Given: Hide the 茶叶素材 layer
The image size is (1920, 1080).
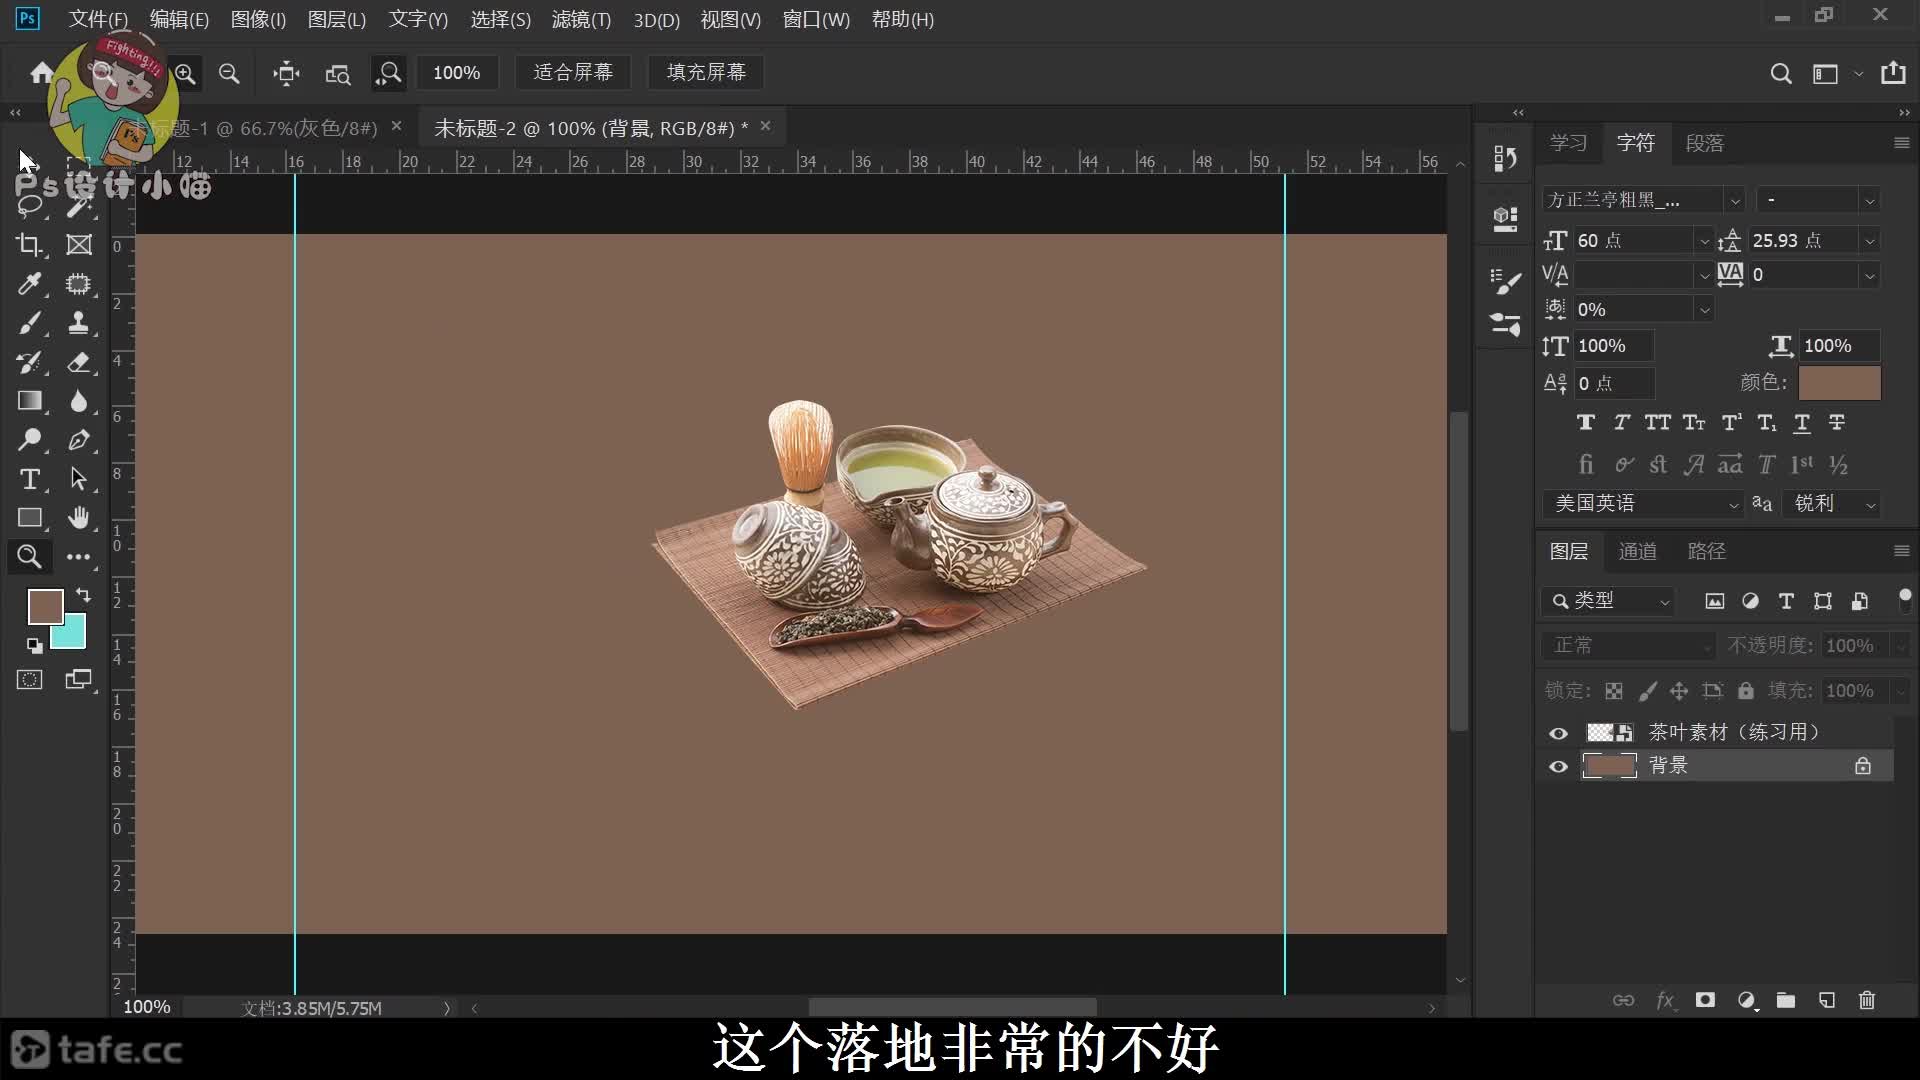Looking at the screenshot, I should pyautogui.click(x=1558, y=733).
